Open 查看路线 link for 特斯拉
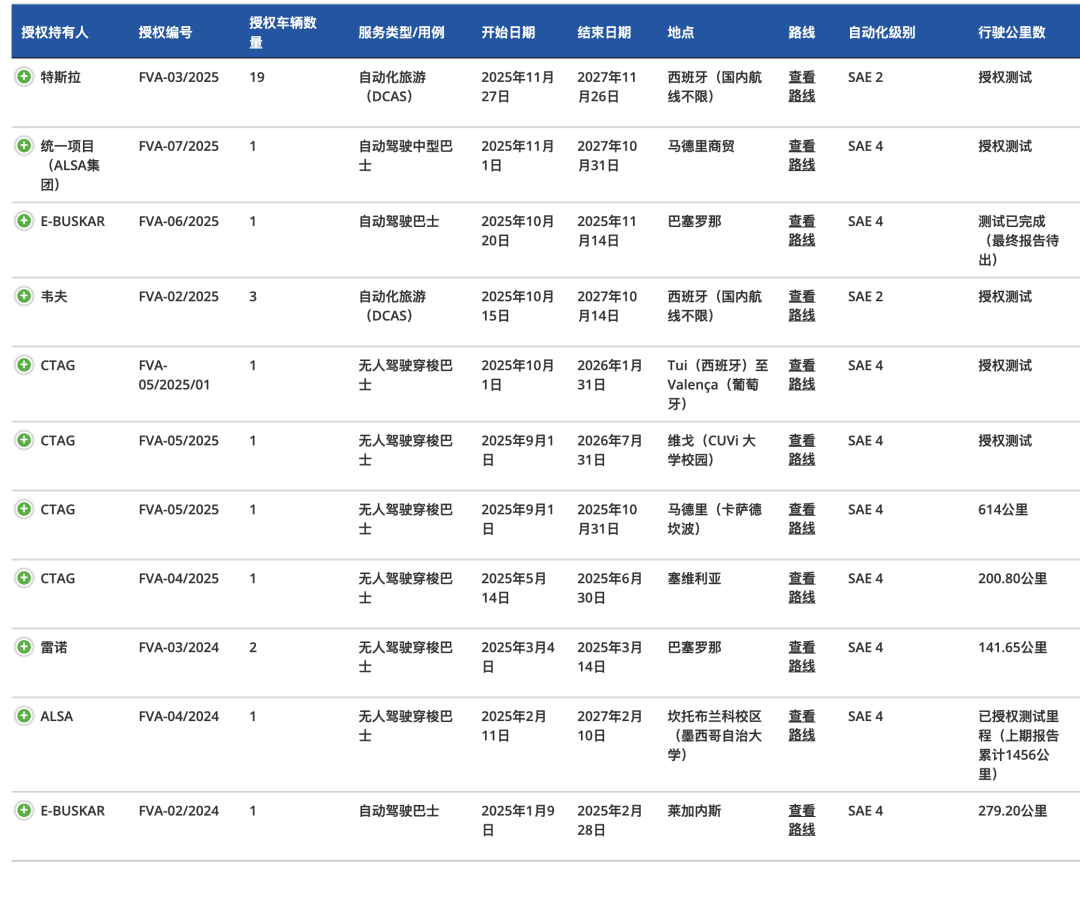Image resolution: width=1080 pixels, height=911 pixels. pos(802,87)
